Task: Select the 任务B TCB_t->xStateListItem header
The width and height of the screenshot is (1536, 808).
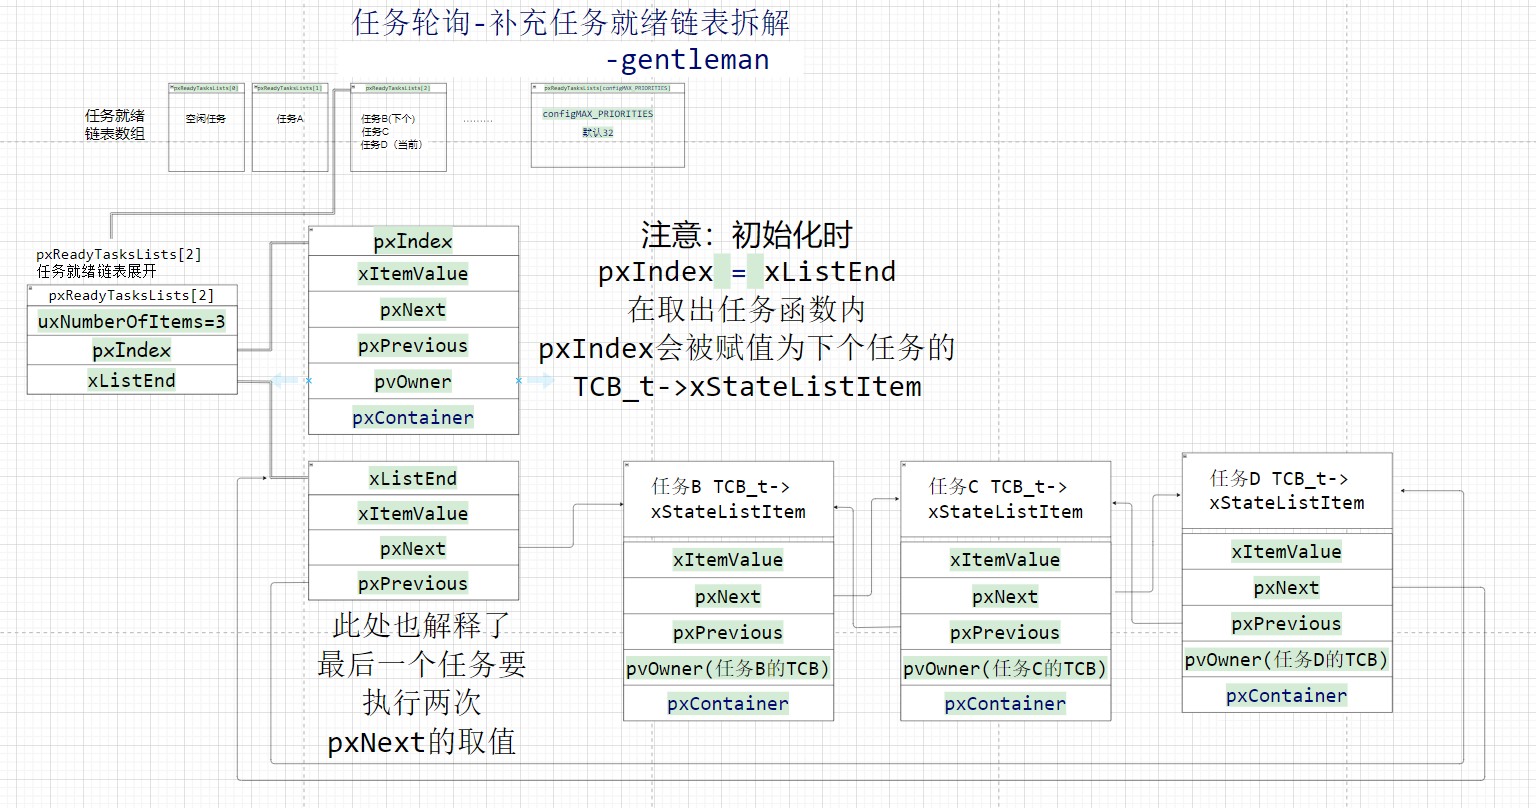Action: (x=728, y=499)
